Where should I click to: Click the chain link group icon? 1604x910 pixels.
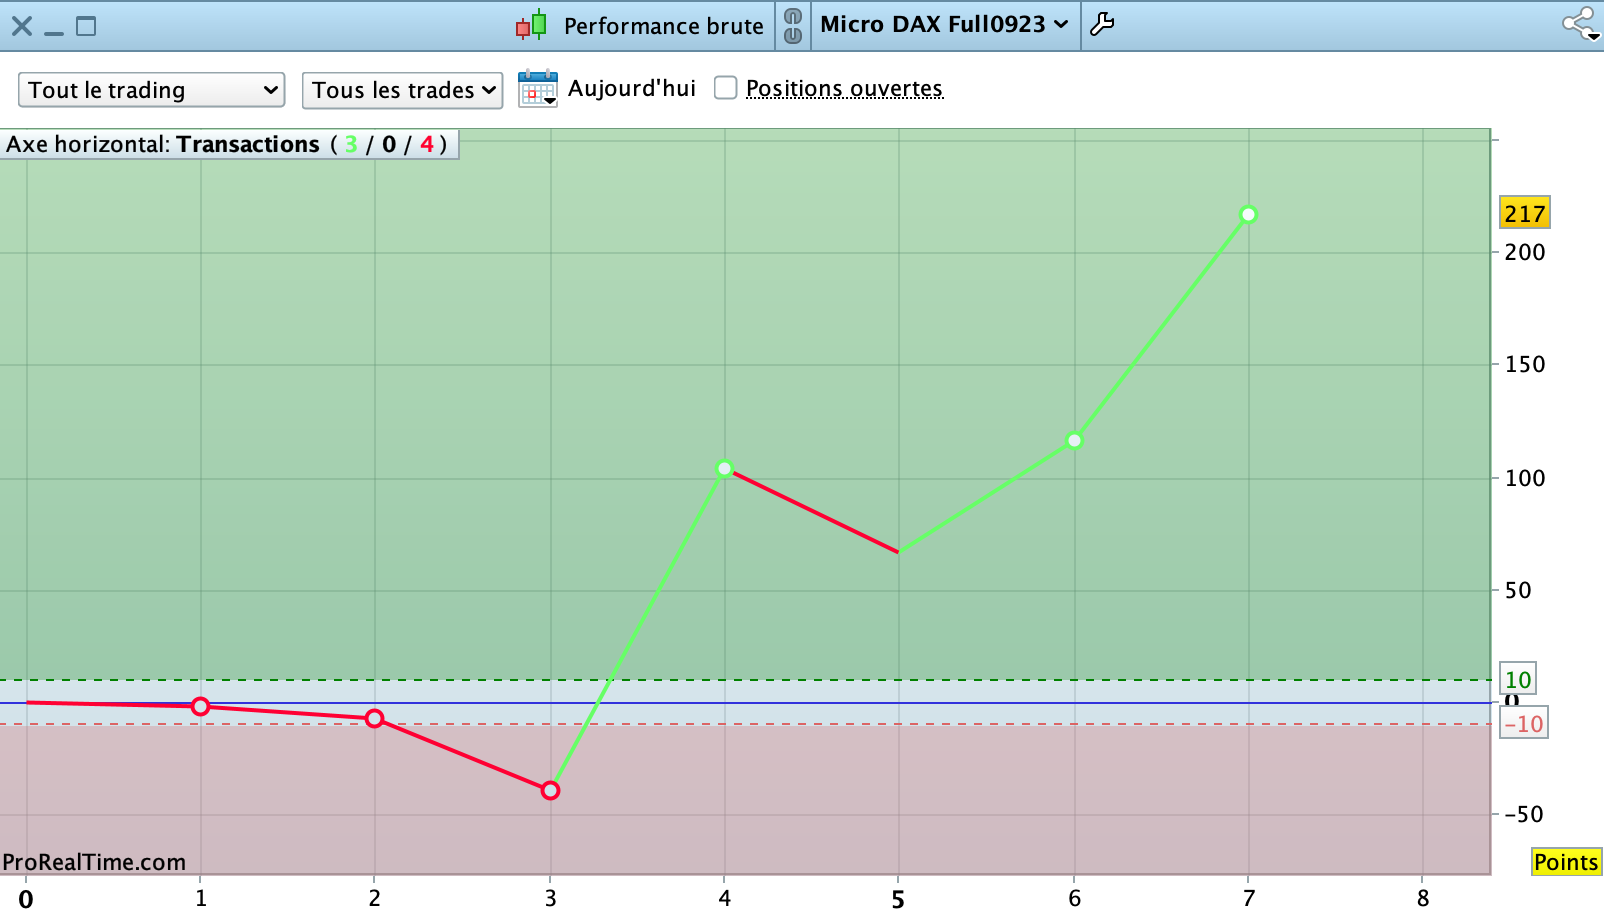click(793, 26)
